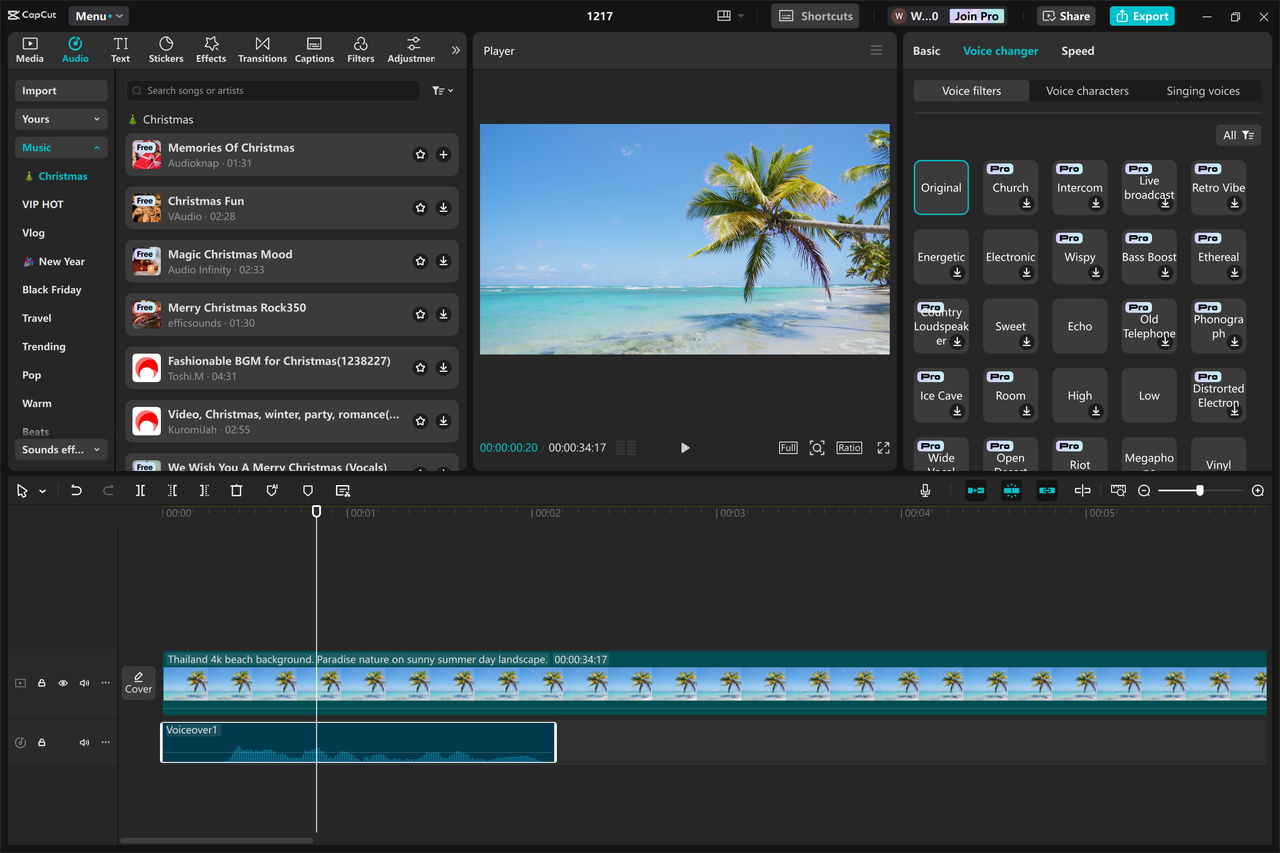The height and width of the screenshot is (853, 1280).
Task: Split the clip at playhead
Action: pos(140,491)
